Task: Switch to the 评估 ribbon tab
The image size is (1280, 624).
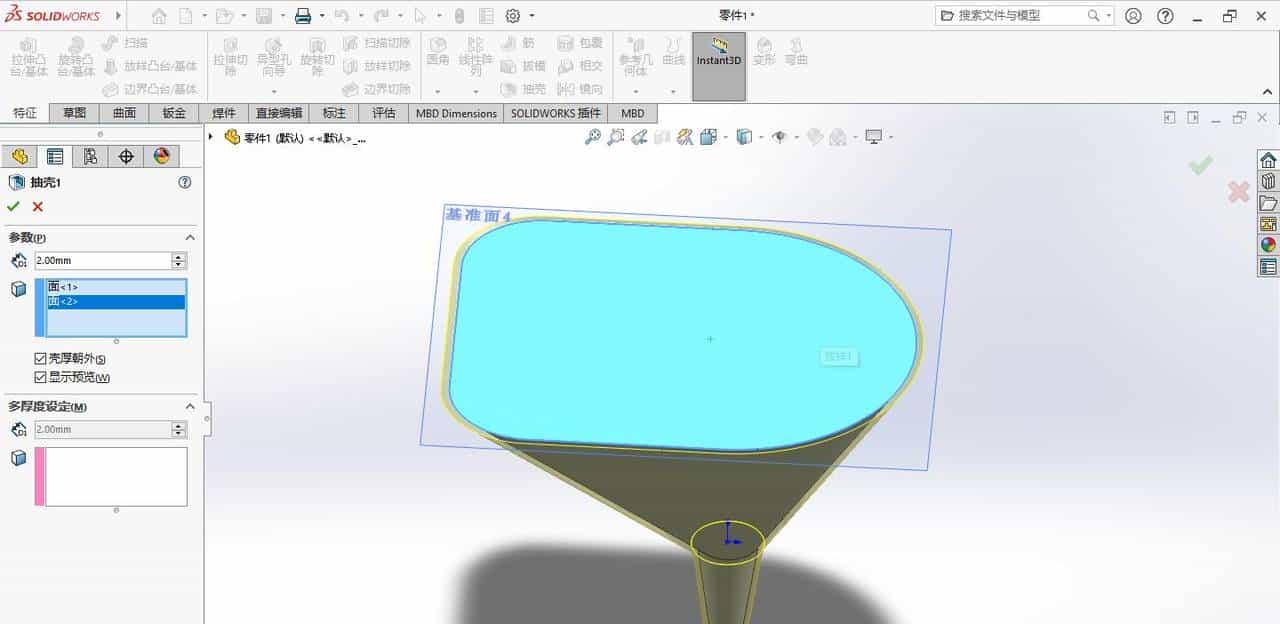Action: tap(384, 113)
